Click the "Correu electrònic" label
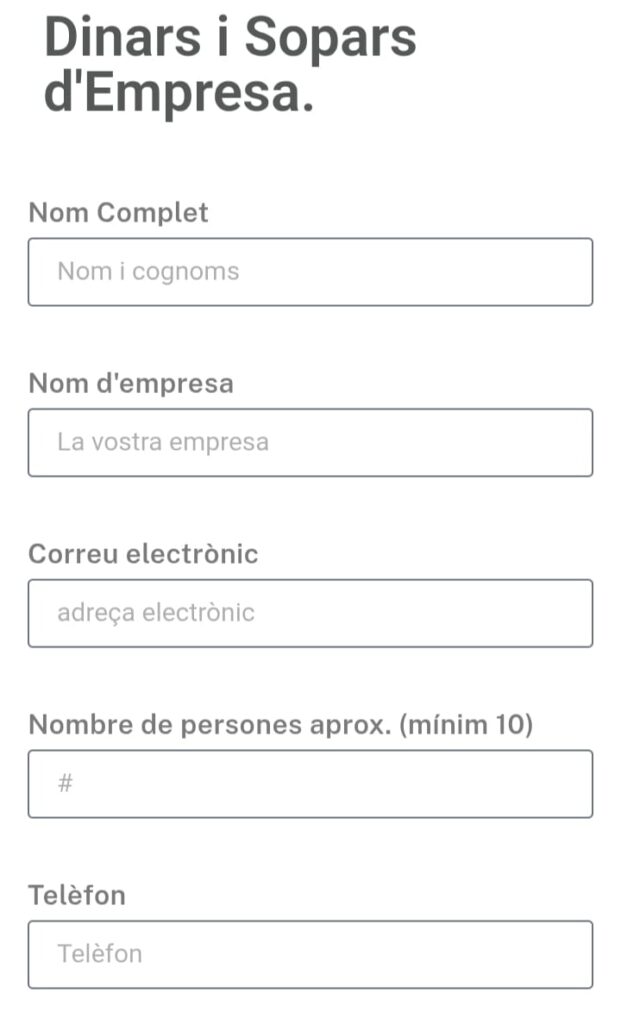This screenshot has width=621, height=1024. (143, 554)
